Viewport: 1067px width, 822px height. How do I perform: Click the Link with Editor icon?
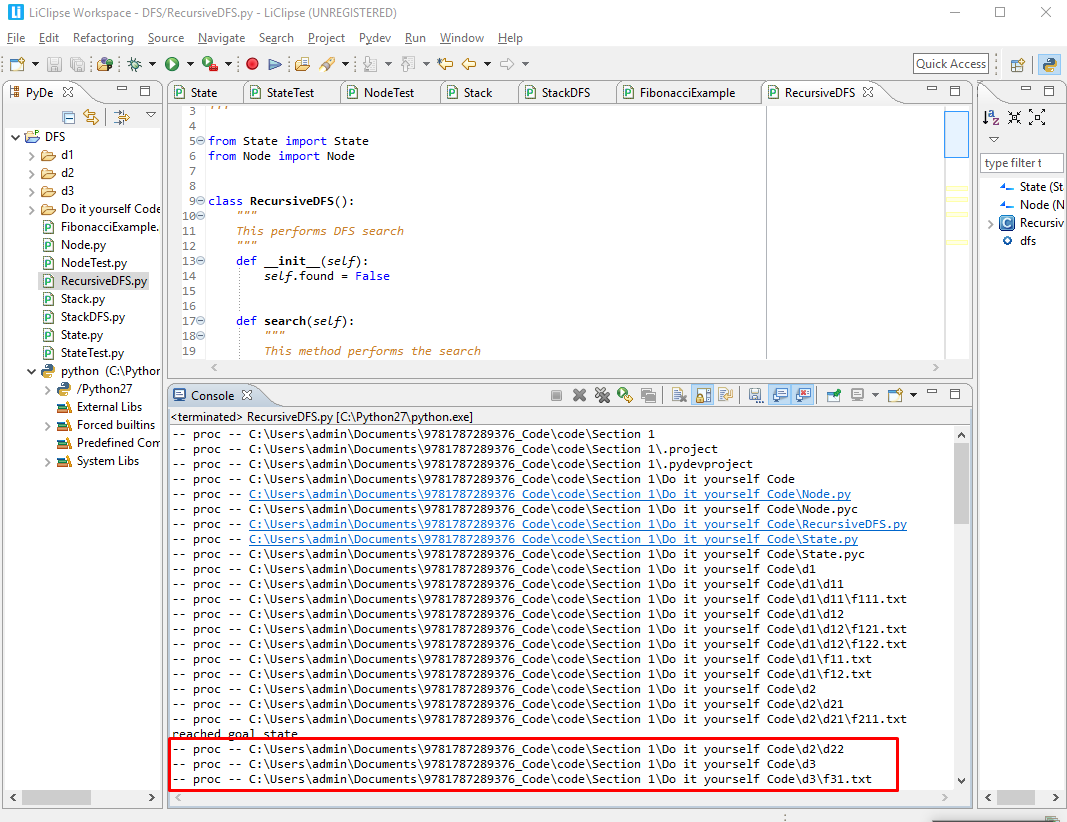pyautogui.click(x=91, y=117)
